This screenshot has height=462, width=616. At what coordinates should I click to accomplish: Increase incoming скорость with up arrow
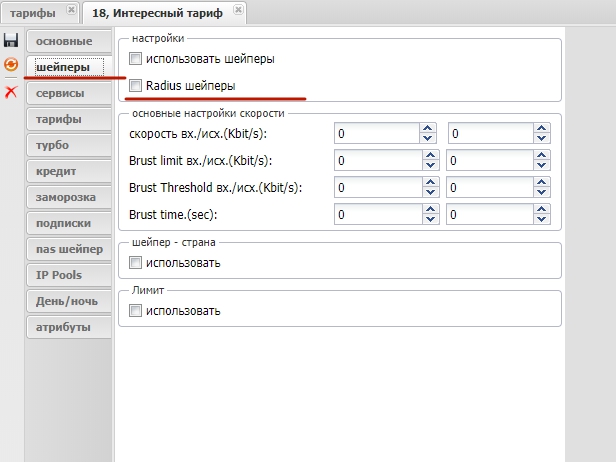coord(428,128)
